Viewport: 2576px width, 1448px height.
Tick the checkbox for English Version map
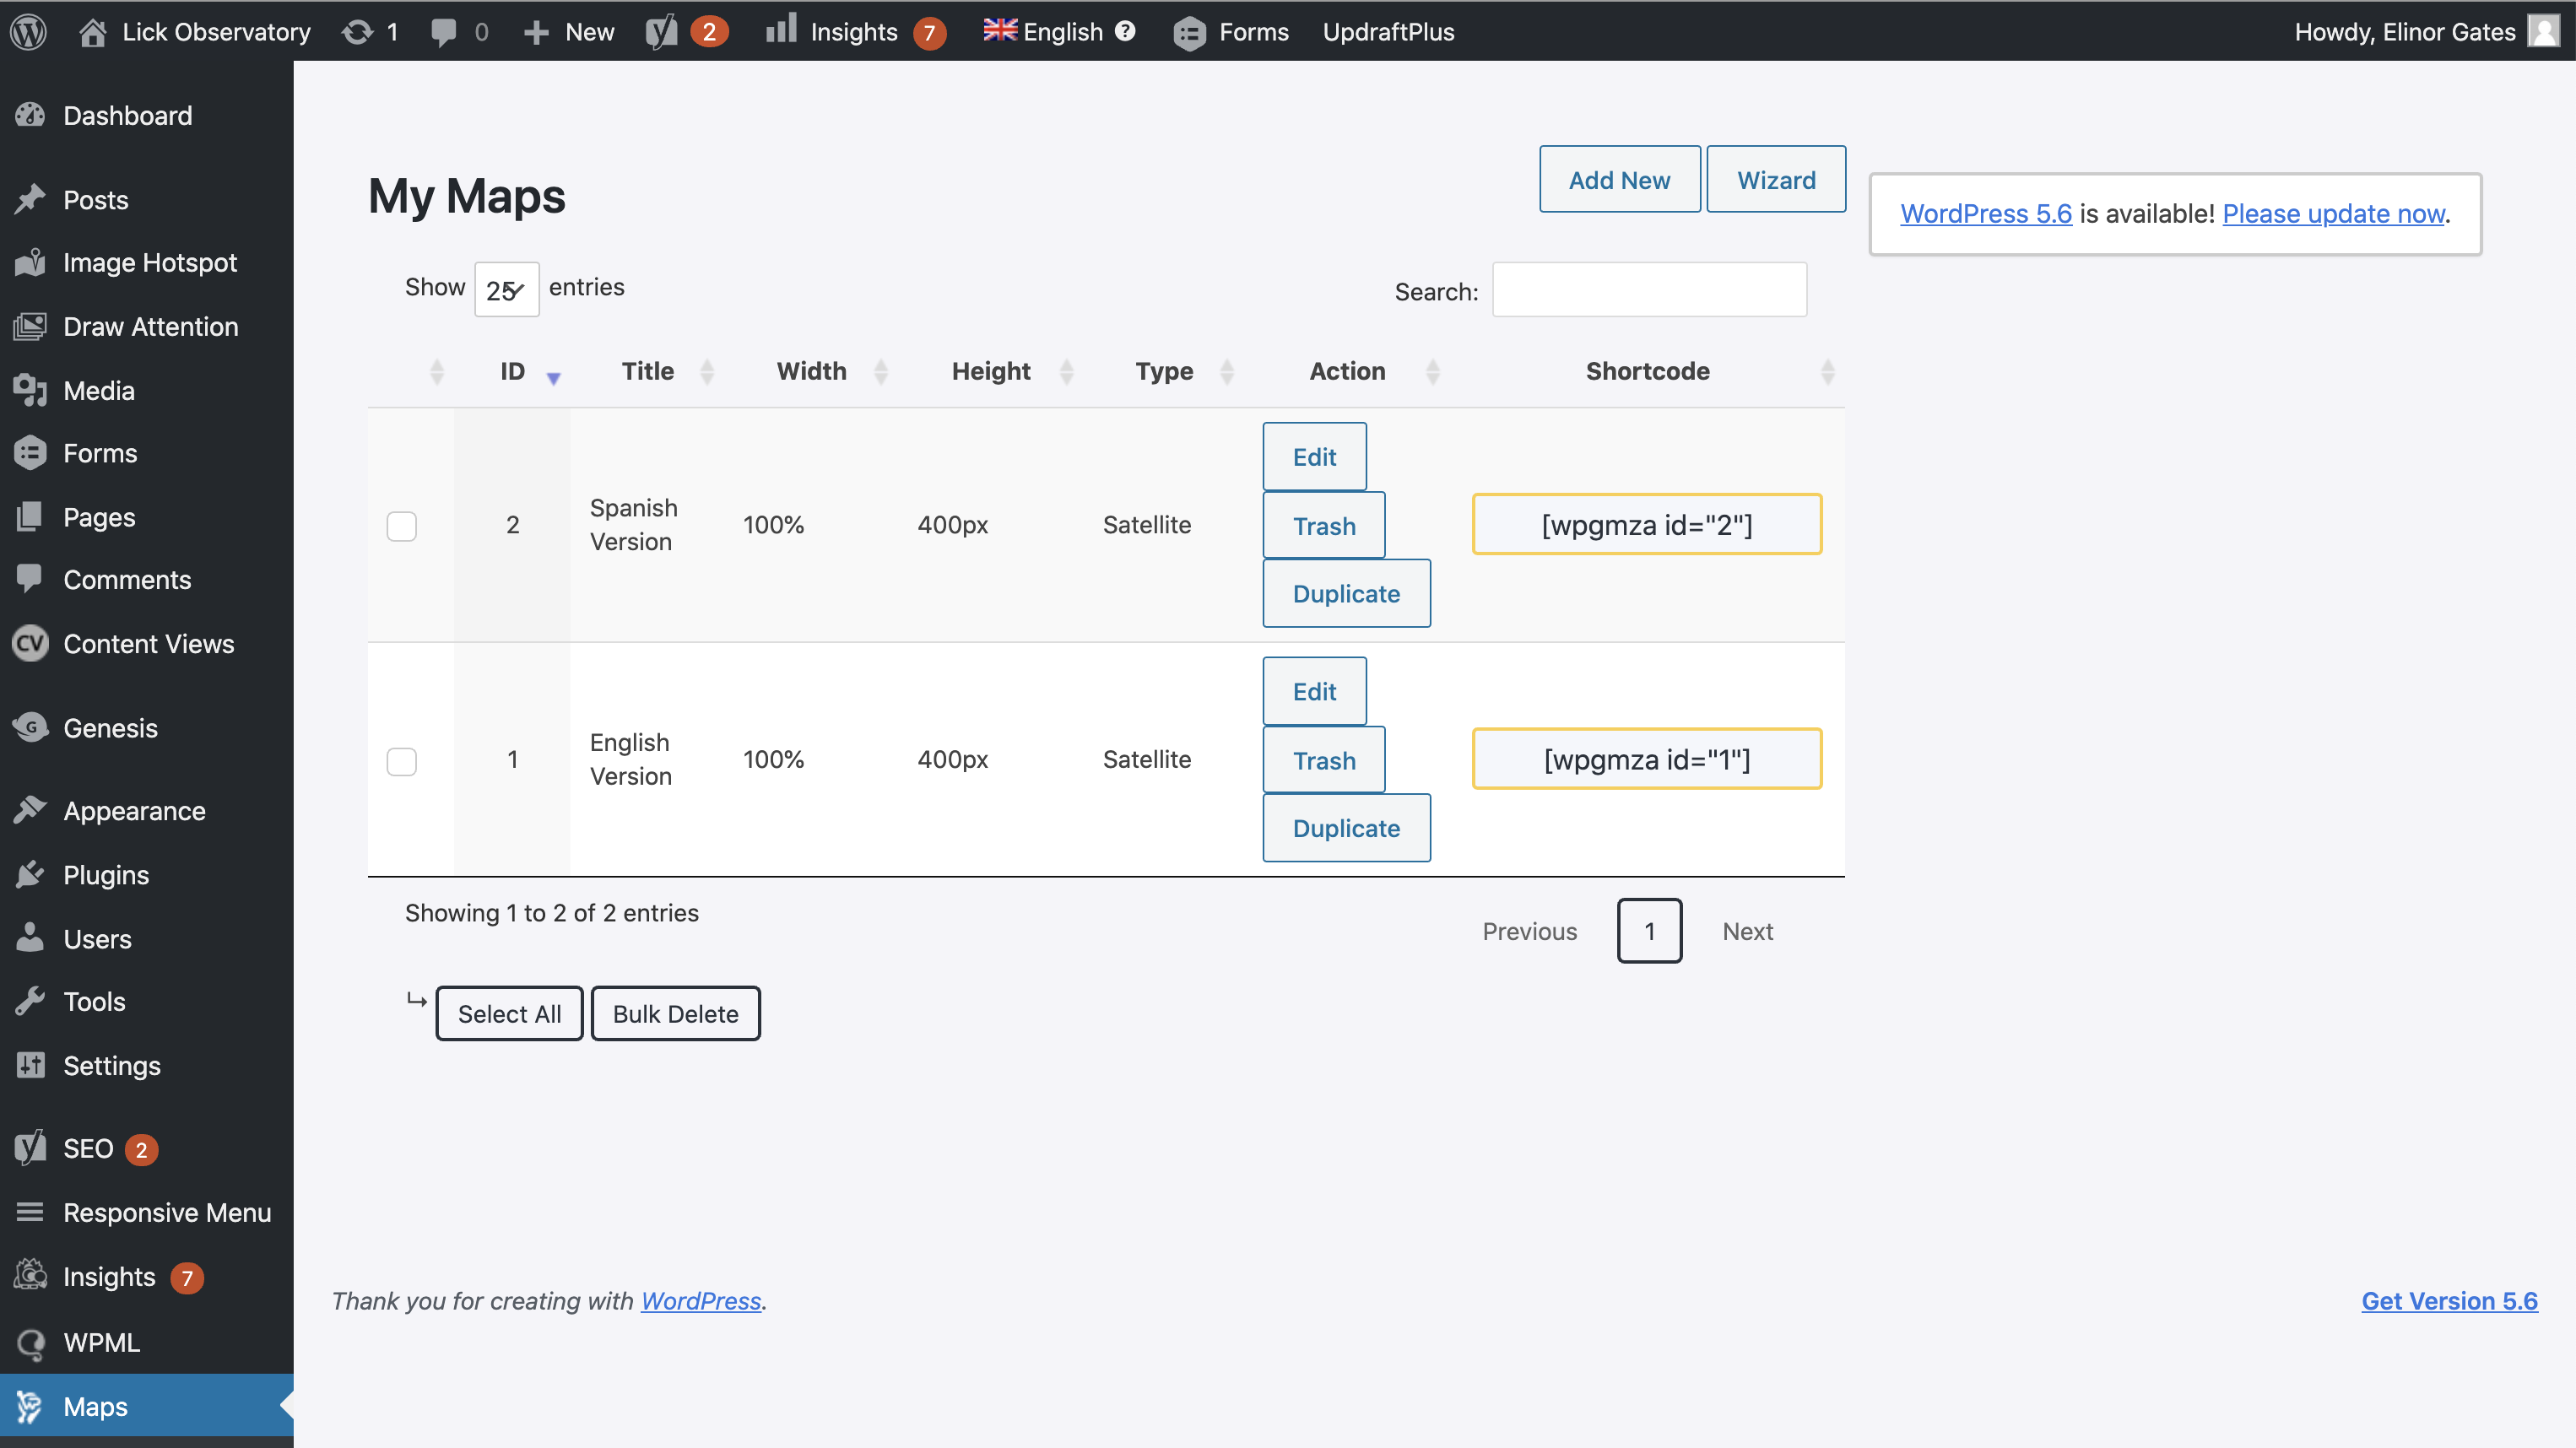click(401, 761)
